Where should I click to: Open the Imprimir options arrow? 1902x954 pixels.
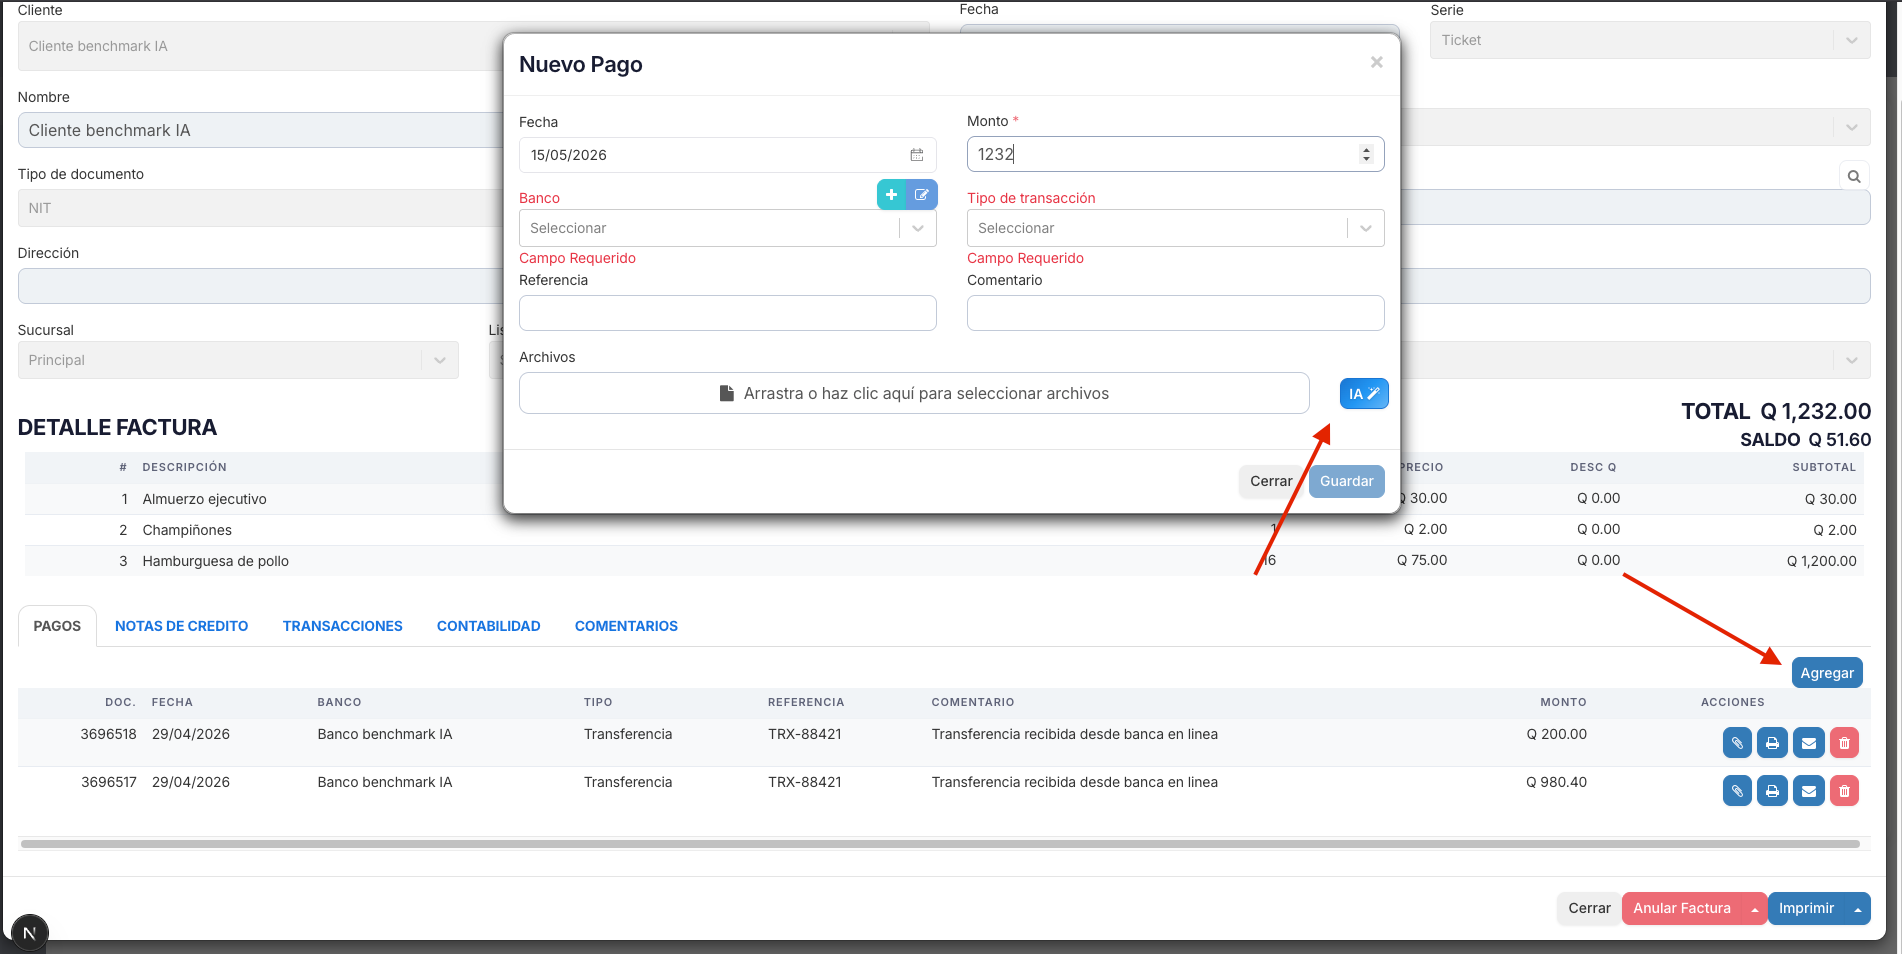(1857, 909)
